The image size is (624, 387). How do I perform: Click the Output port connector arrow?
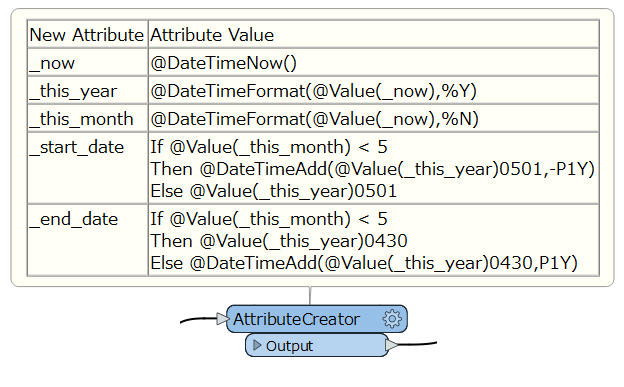392,344
